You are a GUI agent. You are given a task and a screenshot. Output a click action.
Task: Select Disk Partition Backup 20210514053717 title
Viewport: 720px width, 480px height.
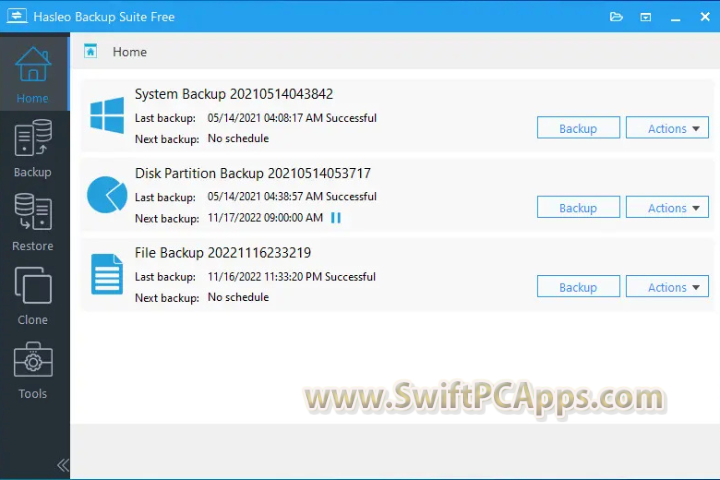pyautogui.click(x=253, y=174)
